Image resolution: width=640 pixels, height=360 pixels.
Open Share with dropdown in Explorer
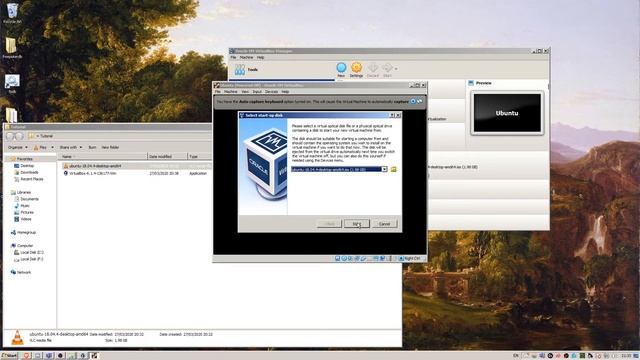(x=71, y=147)
